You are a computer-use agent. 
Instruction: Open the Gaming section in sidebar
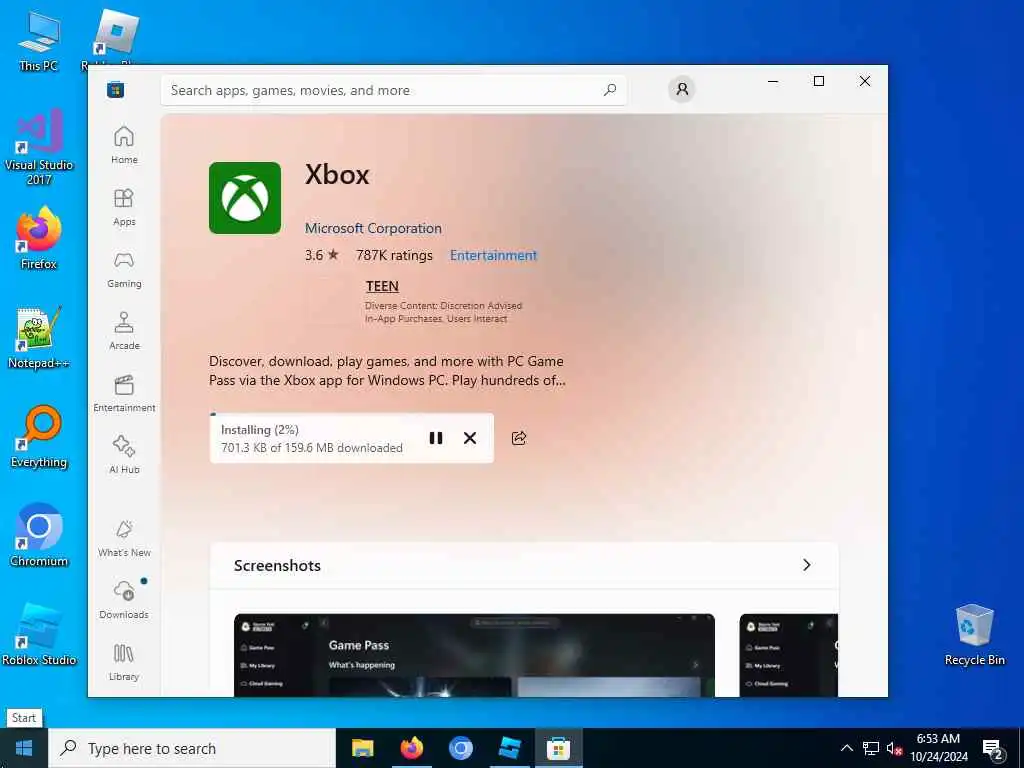(x=124, y=269)
